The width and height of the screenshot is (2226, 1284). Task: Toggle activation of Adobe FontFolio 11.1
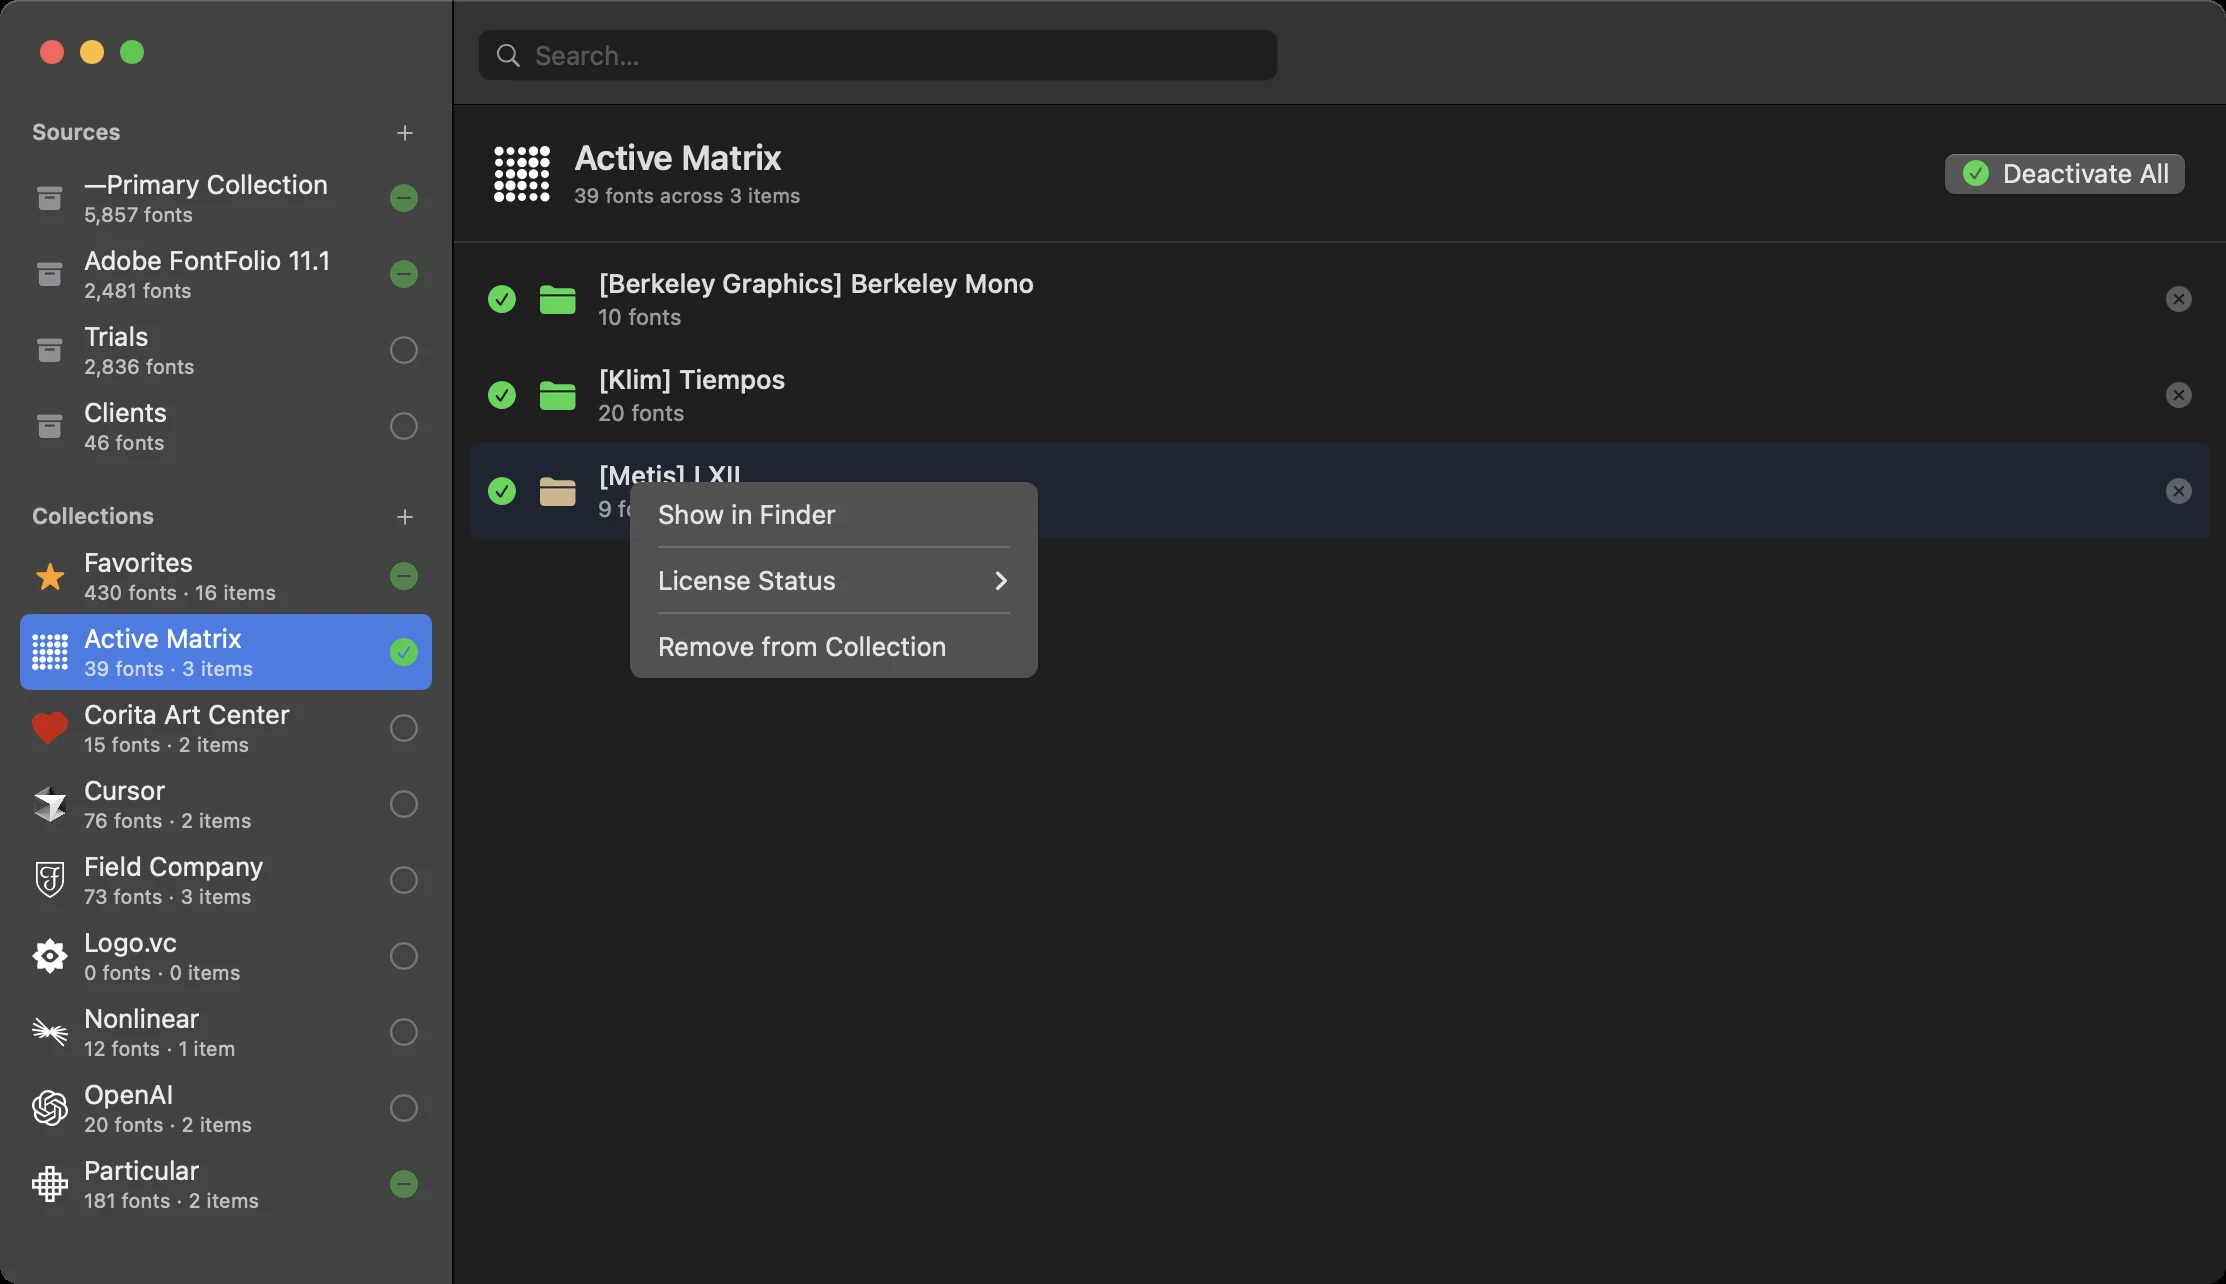coord(404,274)
